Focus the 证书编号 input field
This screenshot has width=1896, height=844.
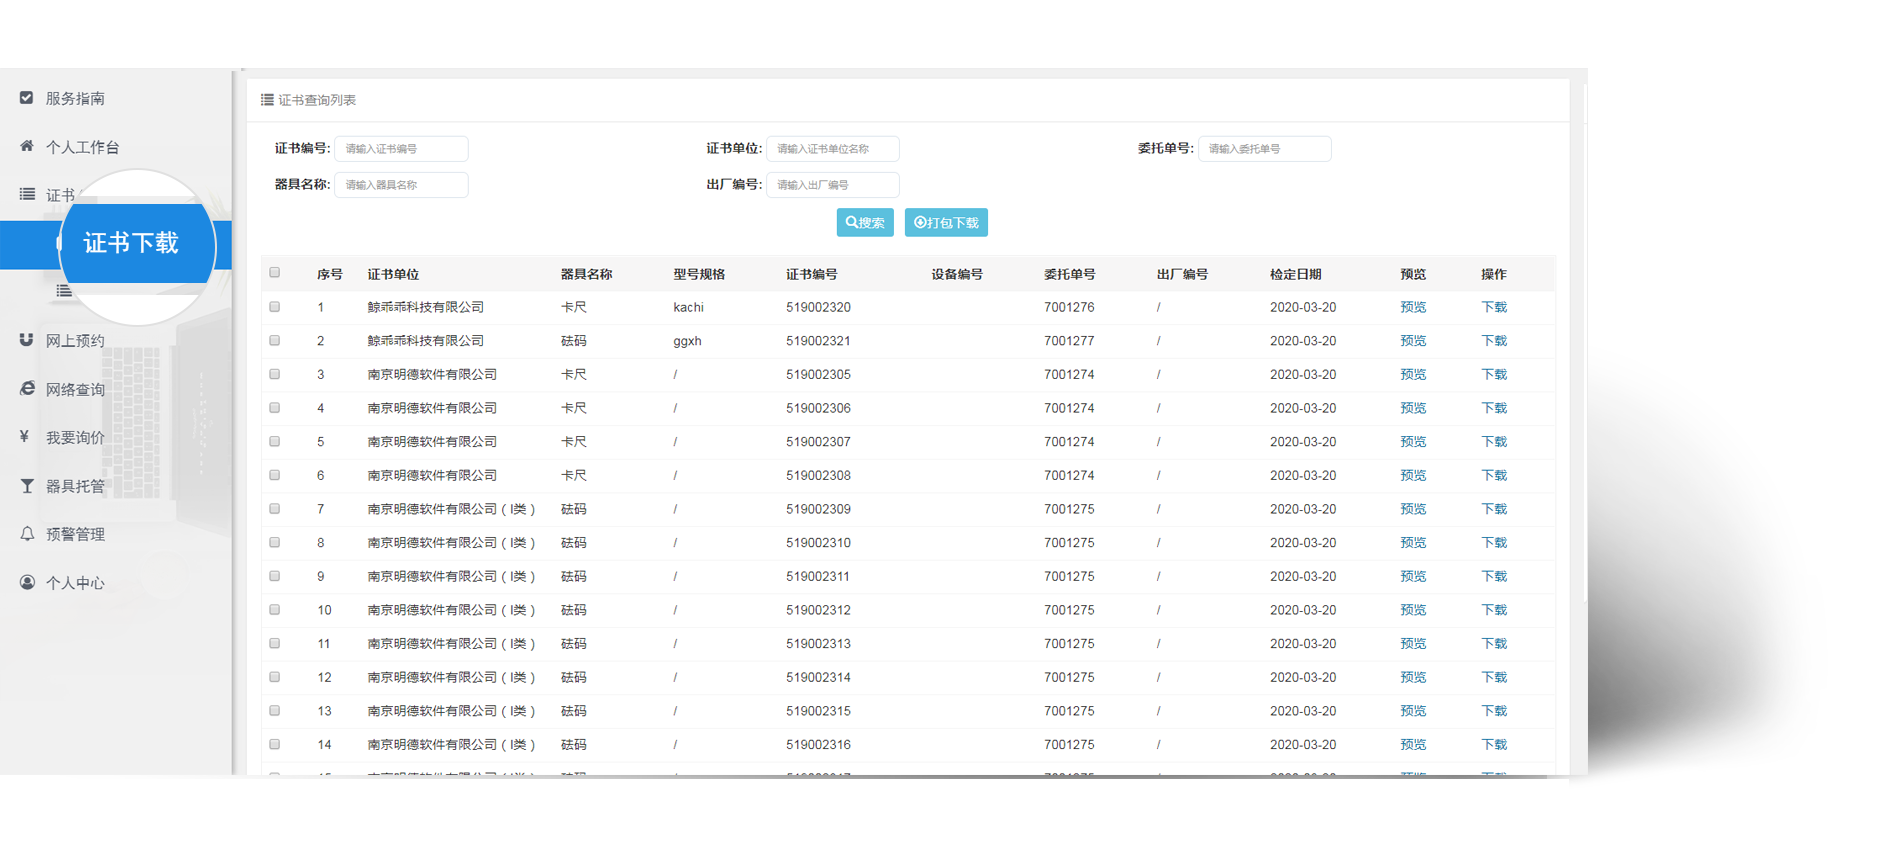[401, 149]
